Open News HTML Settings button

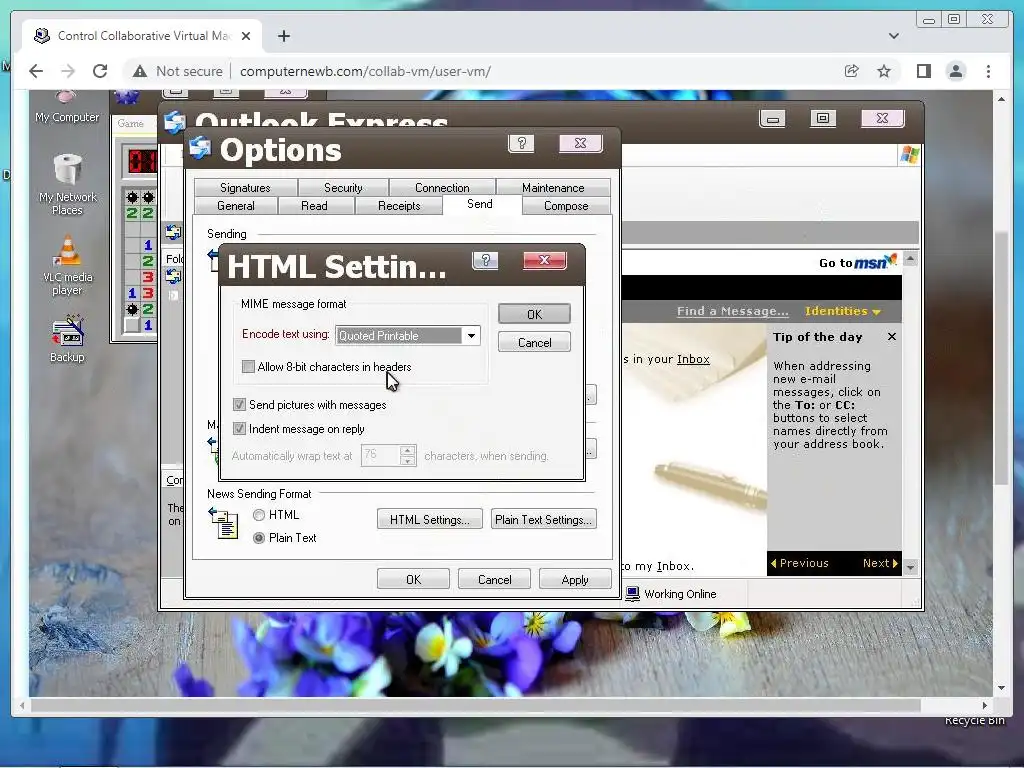[x=430, y=520]
